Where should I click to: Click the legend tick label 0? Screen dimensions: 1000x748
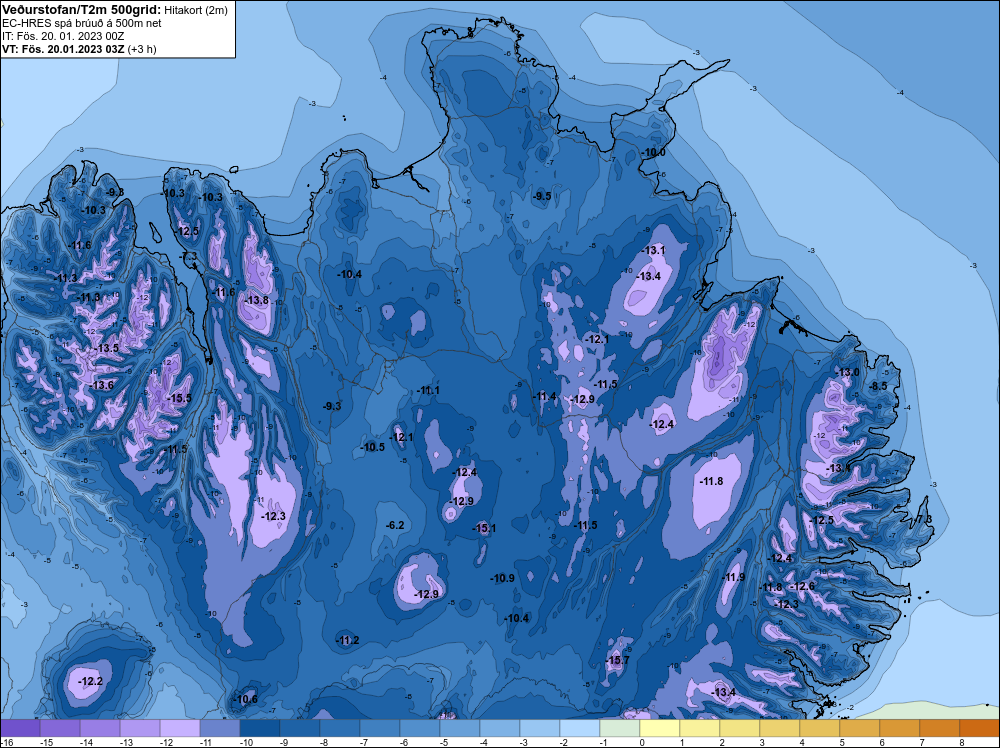(642, 742)
